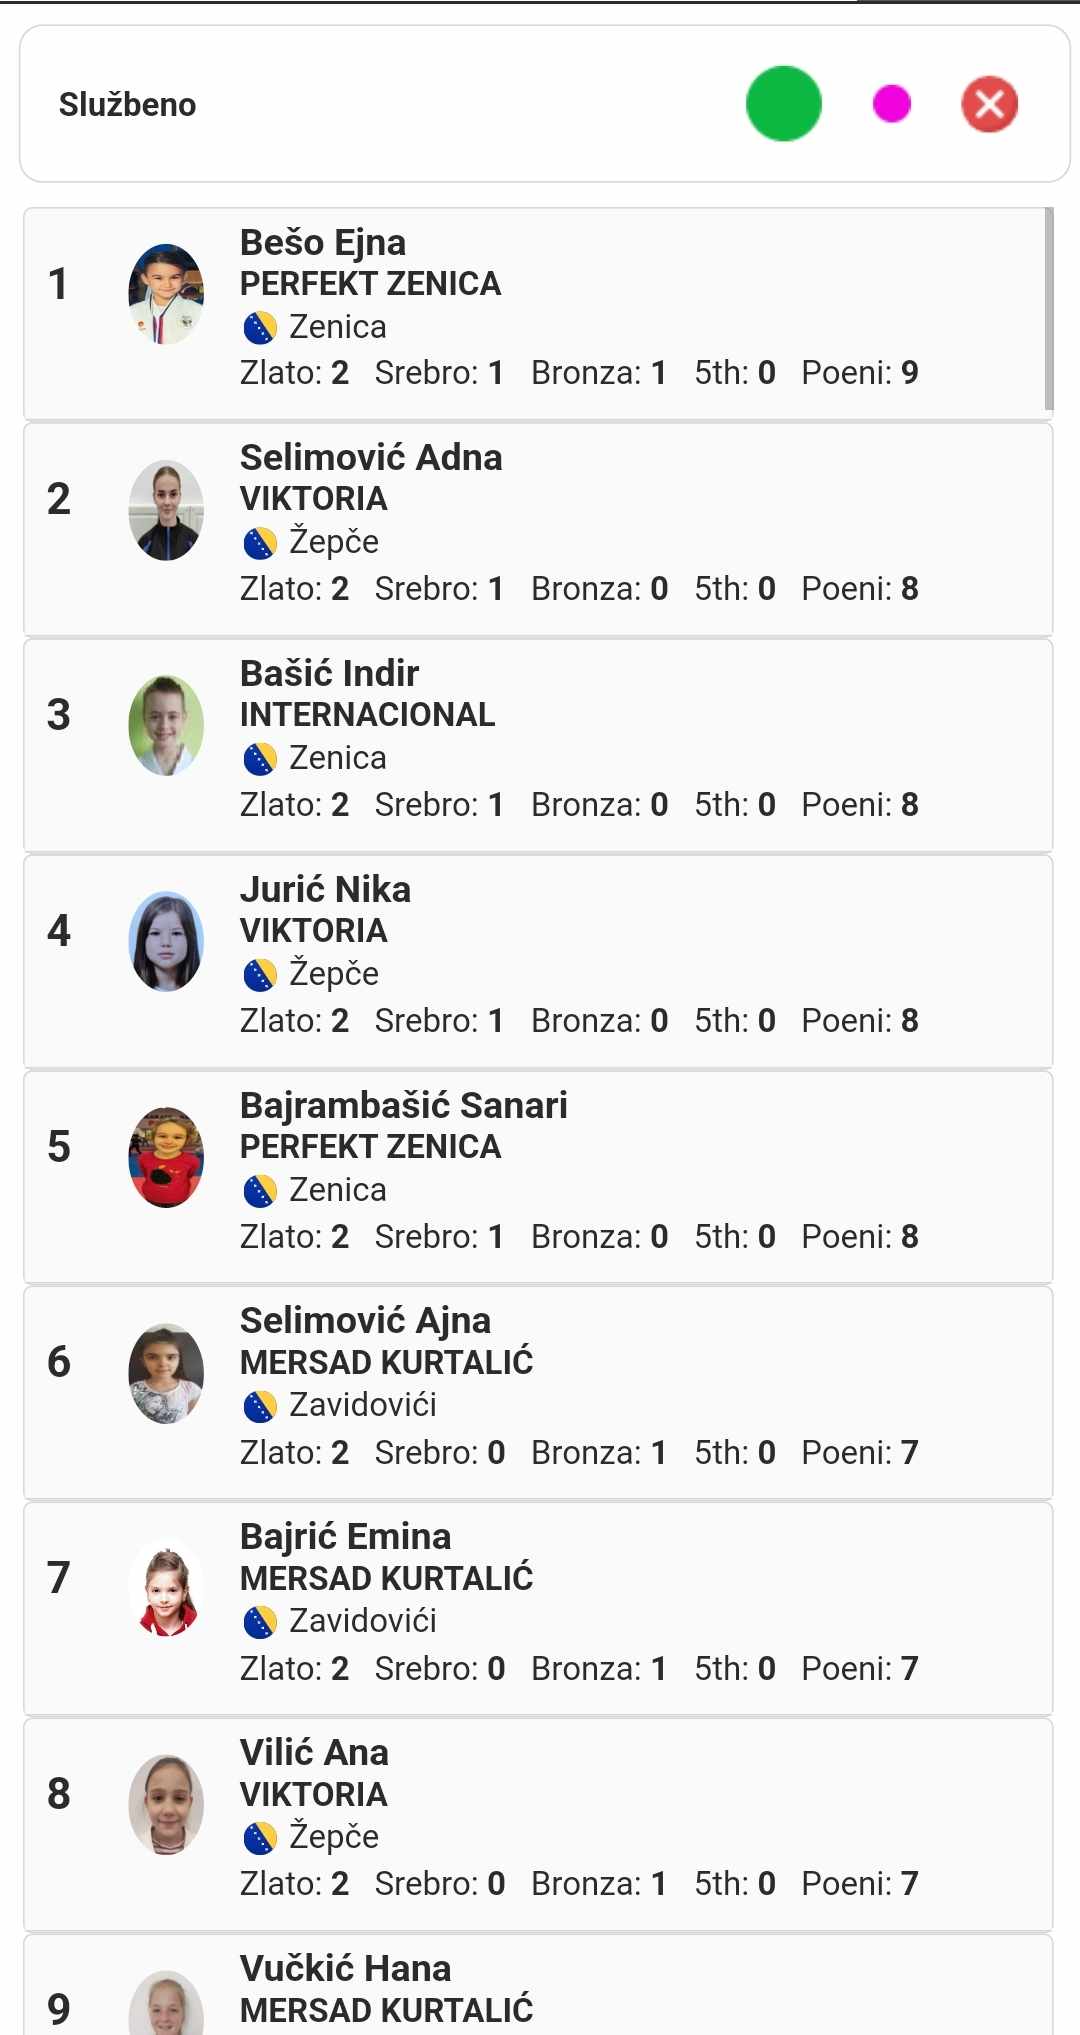Click the flag icon next to Žepče for Vilić Ana
The height and width of the screenshot is (2035, 1080).
tap(260, 1838)
